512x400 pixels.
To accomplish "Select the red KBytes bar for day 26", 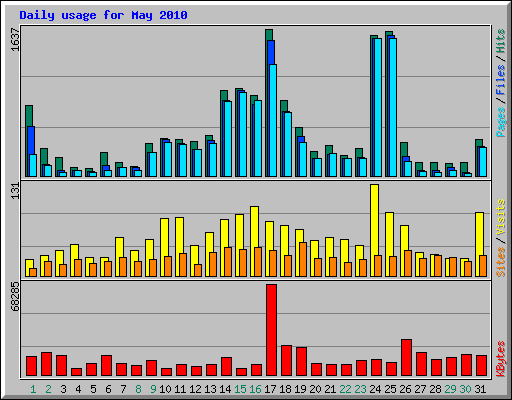I will (x=406, y=358).
